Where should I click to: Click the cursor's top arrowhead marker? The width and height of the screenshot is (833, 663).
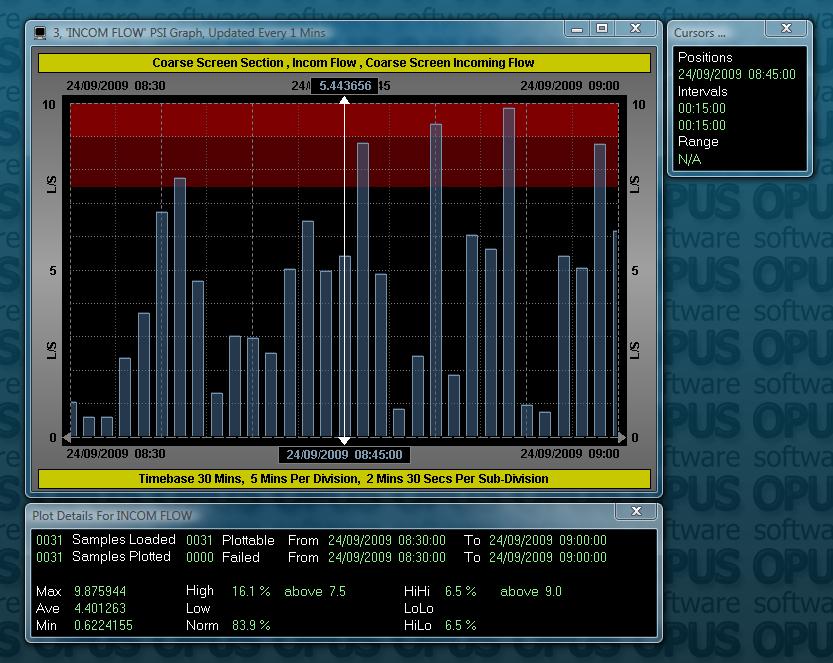[x=344, y=100]
